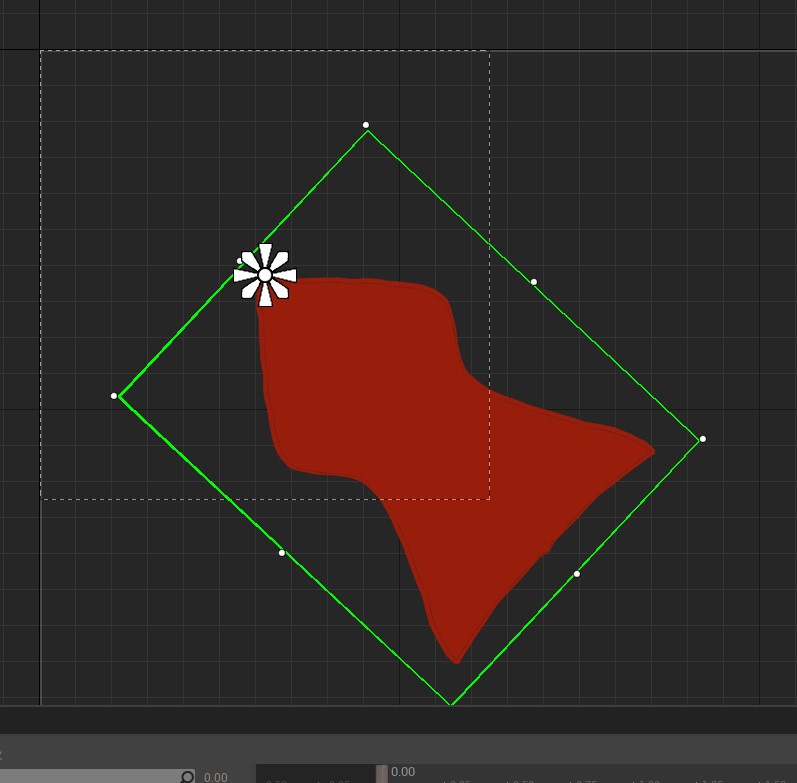Viewport: 797px width, 783px height.
Task: Click the timeline playhead marker
Action: pos(382,774)
